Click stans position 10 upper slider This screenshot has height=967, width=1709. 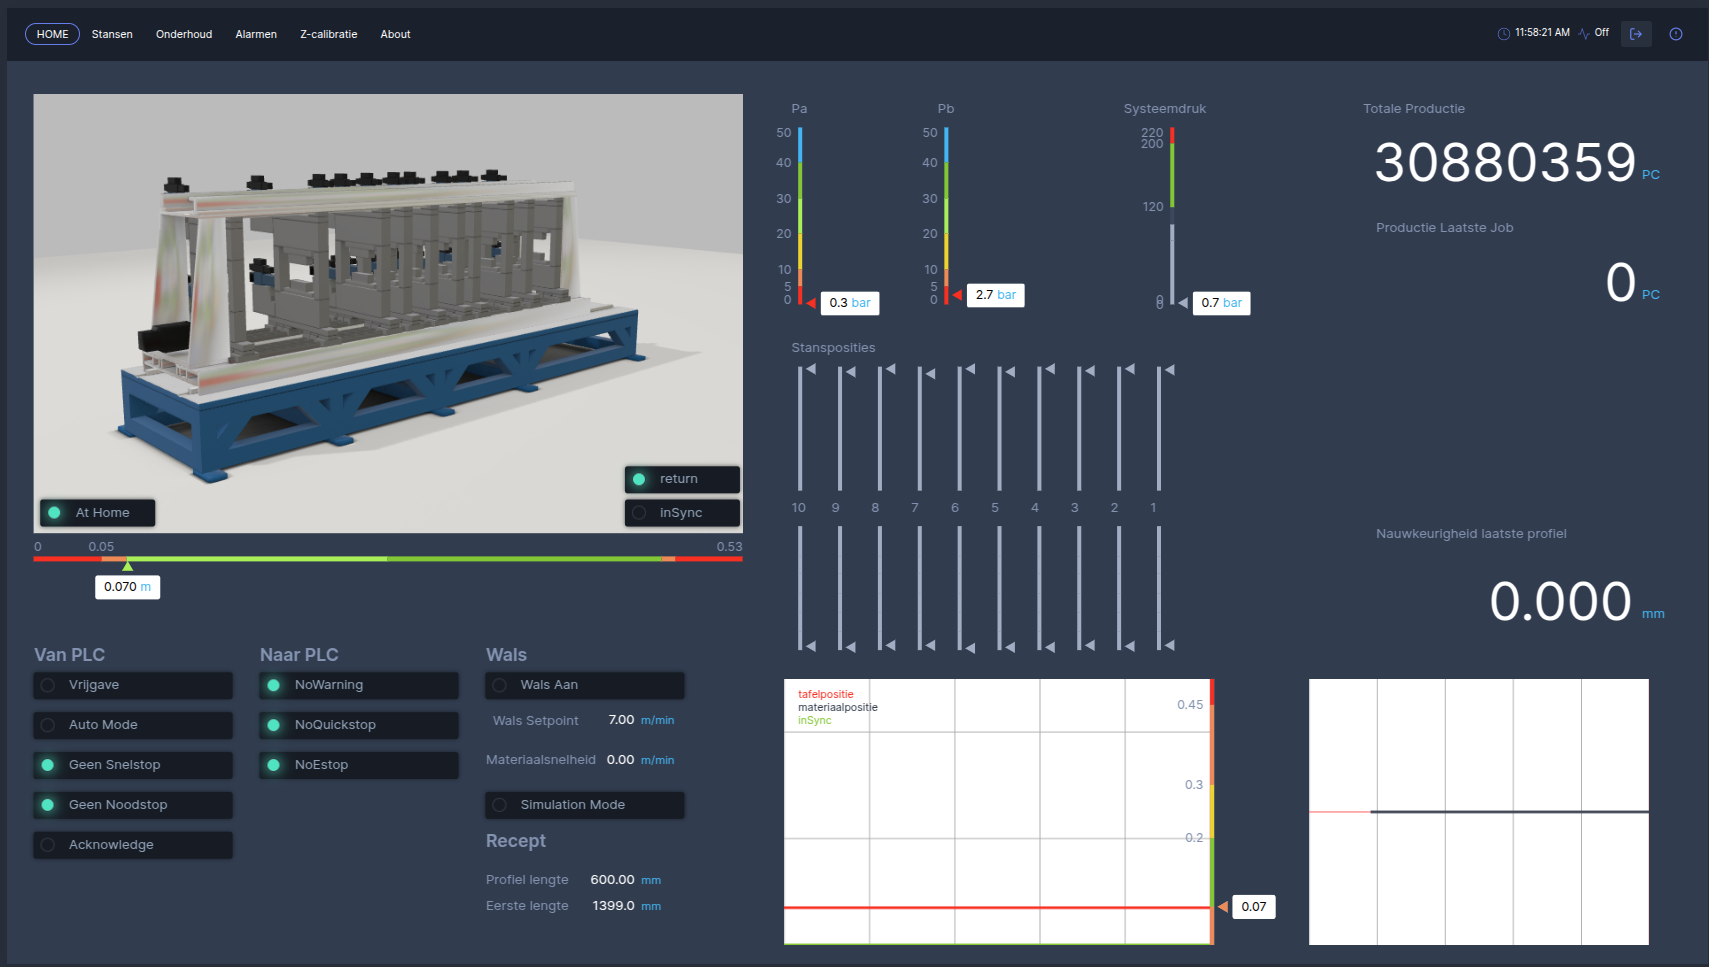(800, 428)
